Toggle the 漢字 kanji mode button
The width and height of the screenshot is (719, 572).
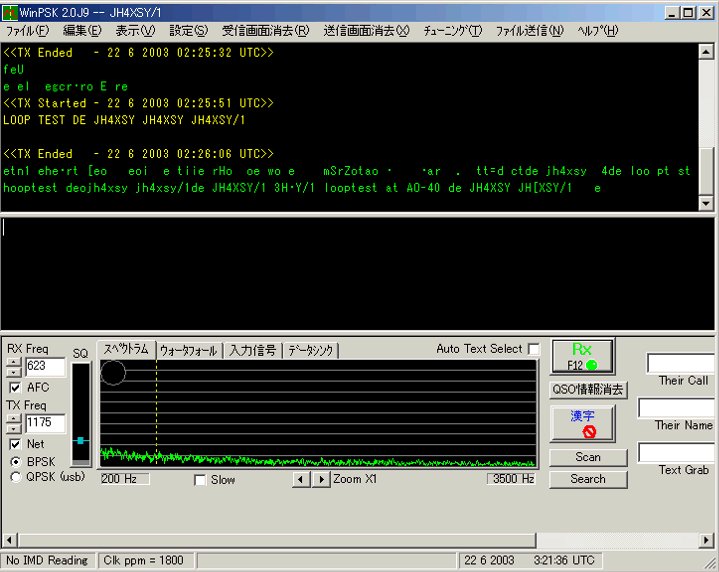pos(583,423)
